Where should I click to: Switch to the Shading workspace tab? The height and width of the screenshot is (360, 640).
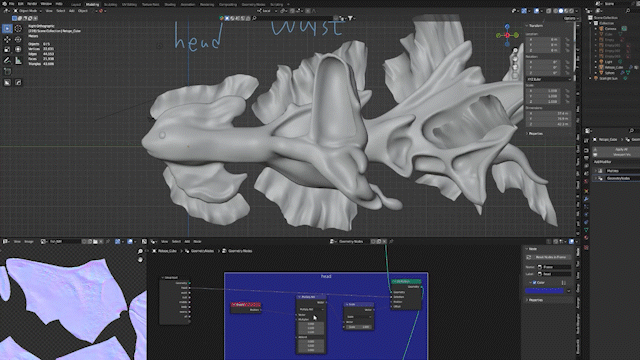coord(170,4)
